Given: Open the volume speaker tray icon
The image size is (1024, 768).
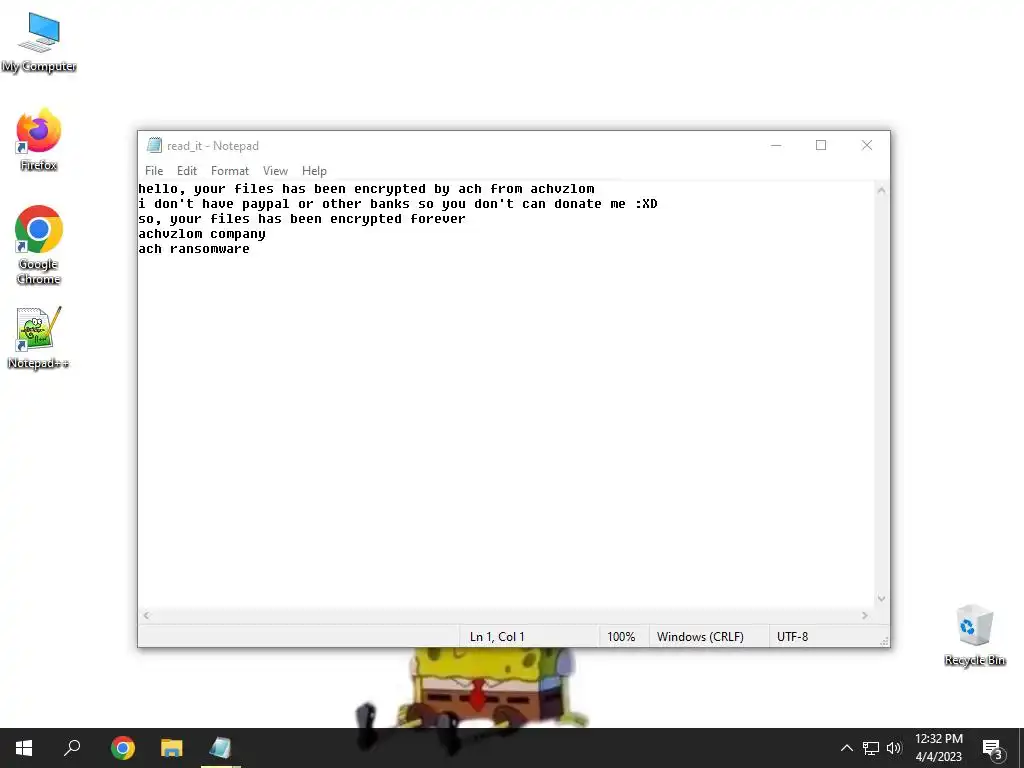Looking at the screenshot, I should coord(894,748).
